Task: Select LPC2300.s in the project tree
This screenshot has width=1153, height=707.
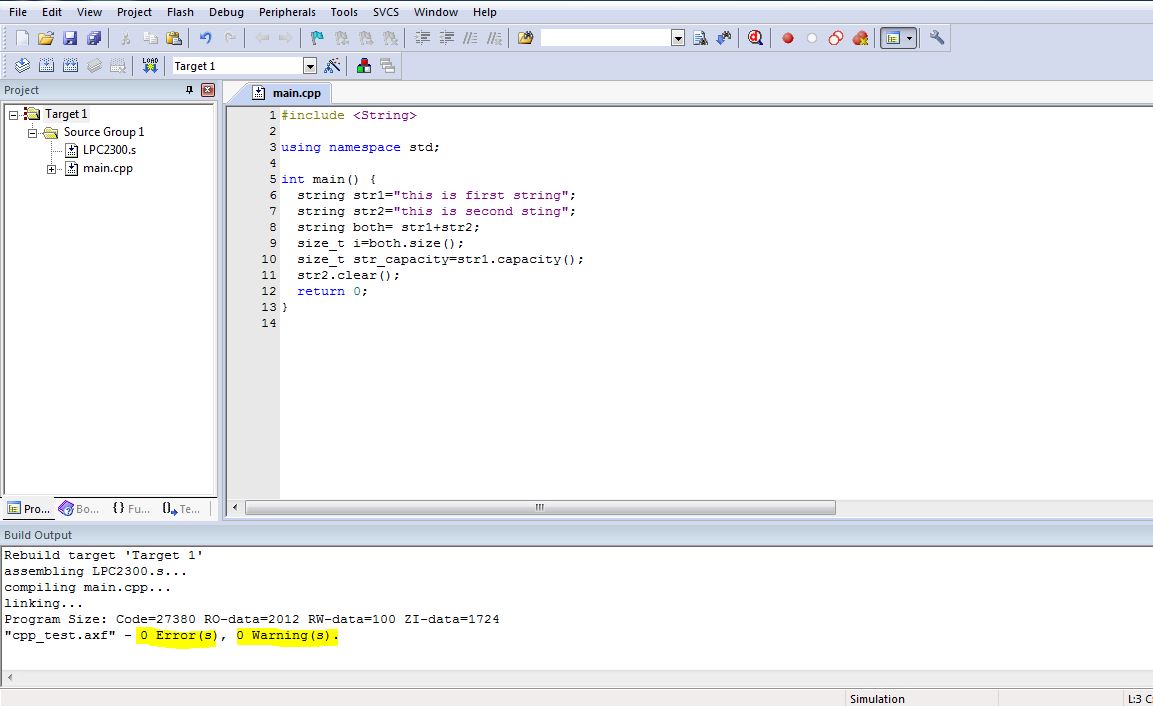Action: (x=108, y=150)
